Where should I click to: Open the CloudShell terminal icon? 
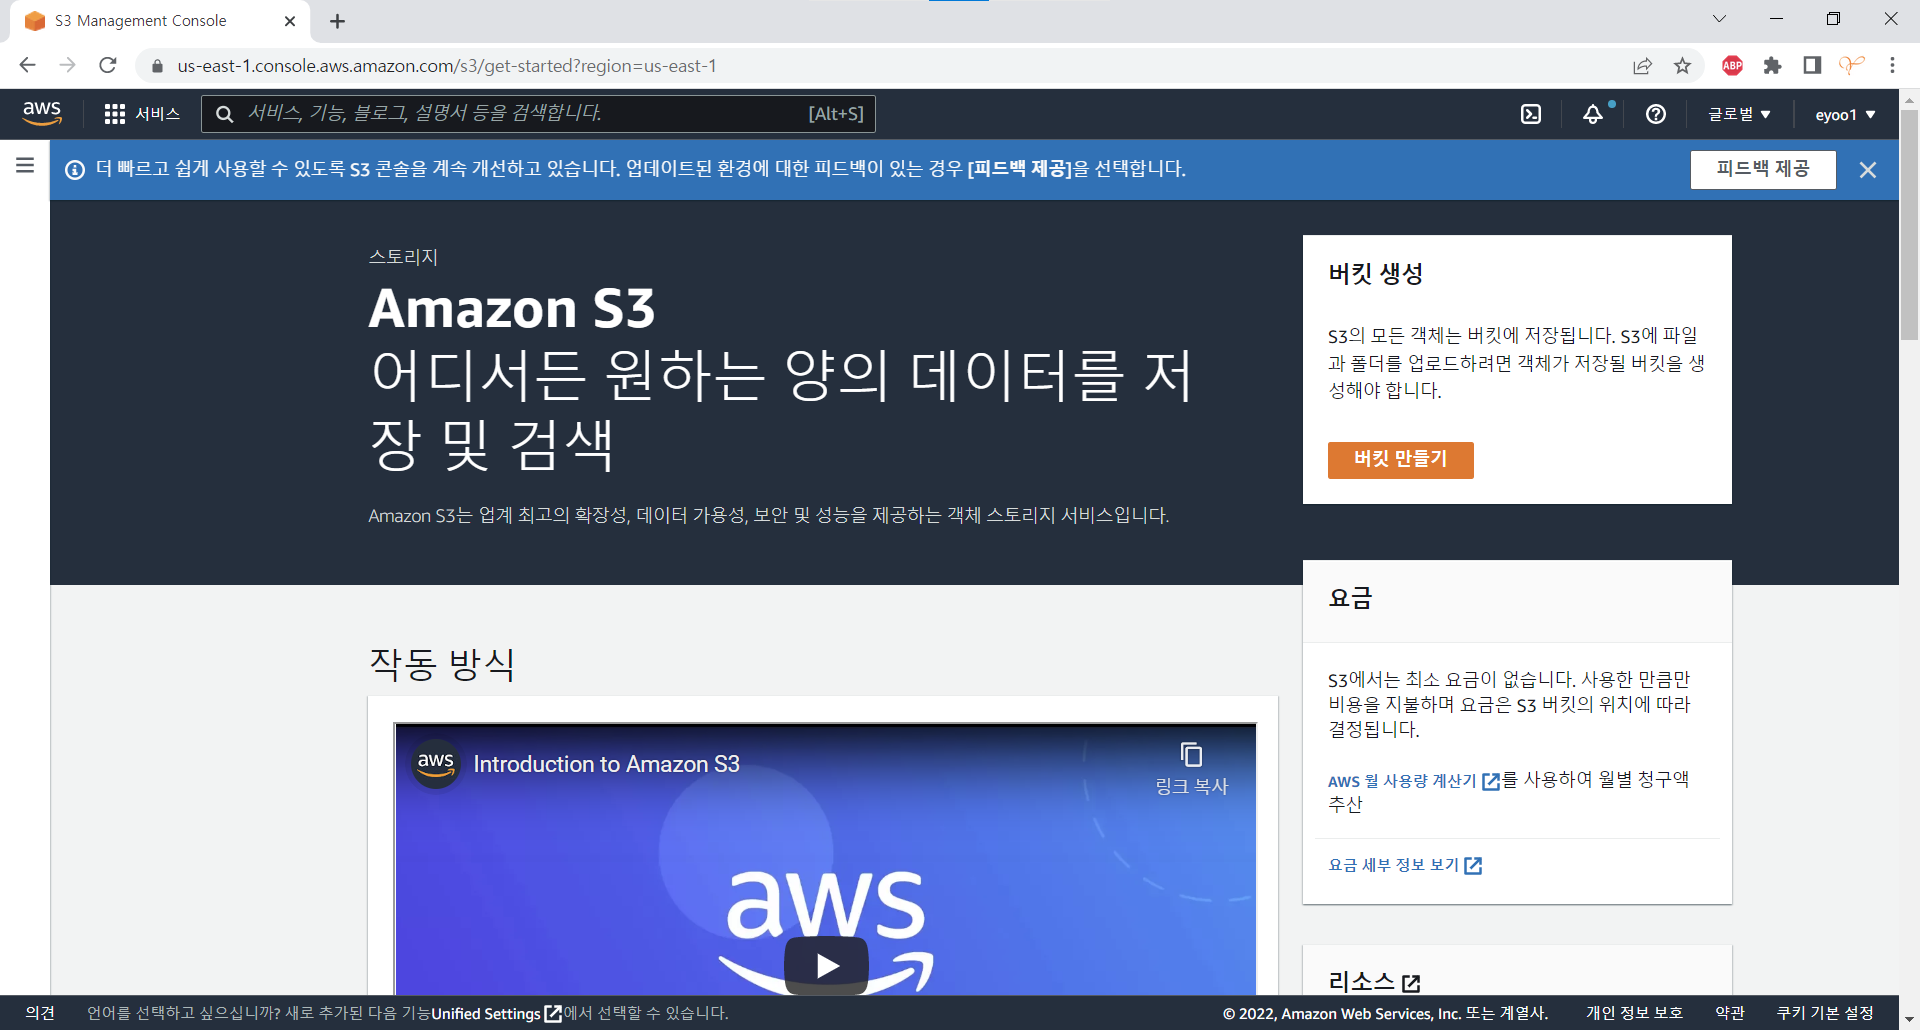(x=1531, y=114)
